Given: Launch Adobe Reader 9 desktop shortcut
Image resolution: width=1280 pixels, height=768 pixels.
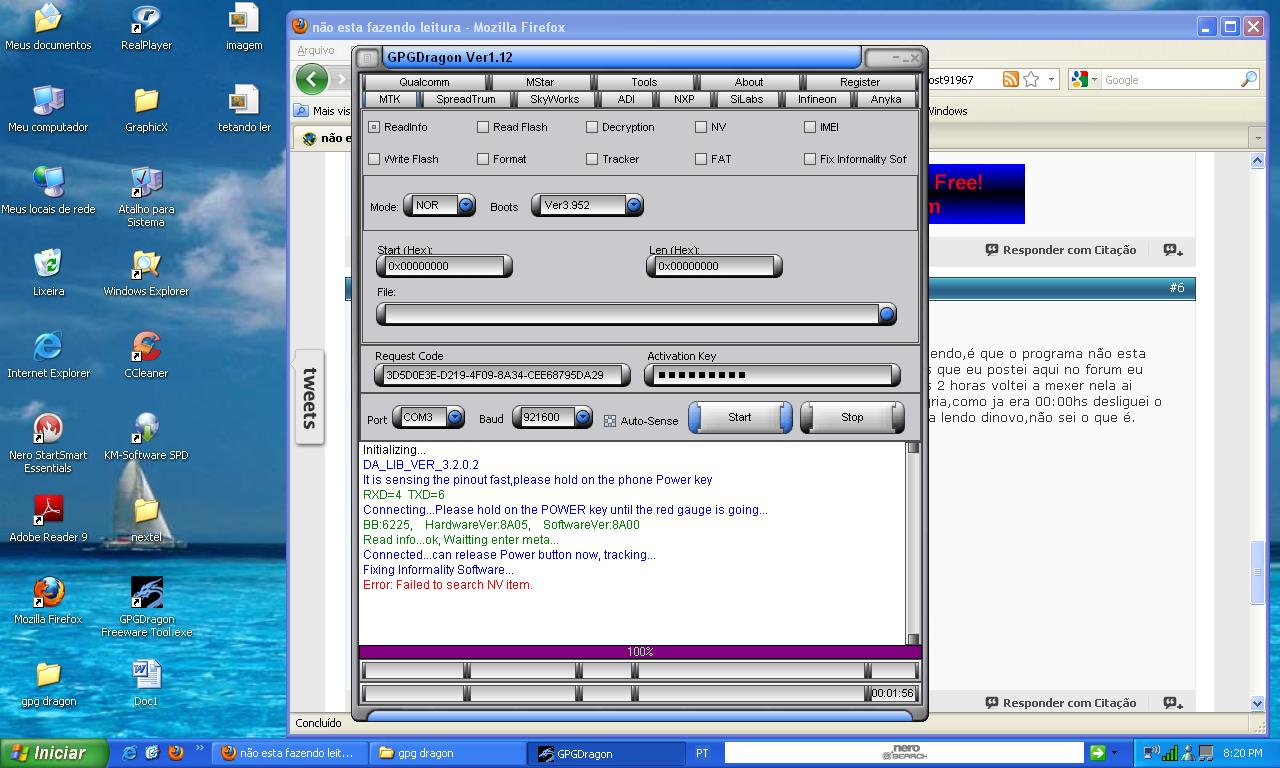Looking at the screenshot, I should click(48, 519).
